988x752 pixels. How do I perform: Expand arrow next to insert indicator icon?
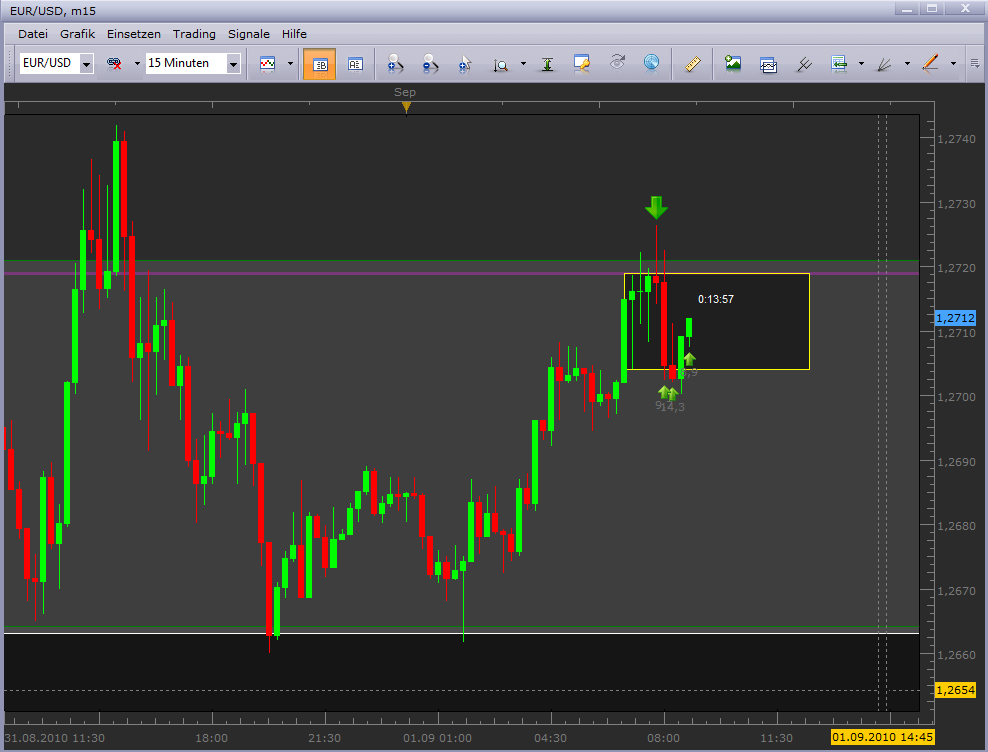(861, 64)
